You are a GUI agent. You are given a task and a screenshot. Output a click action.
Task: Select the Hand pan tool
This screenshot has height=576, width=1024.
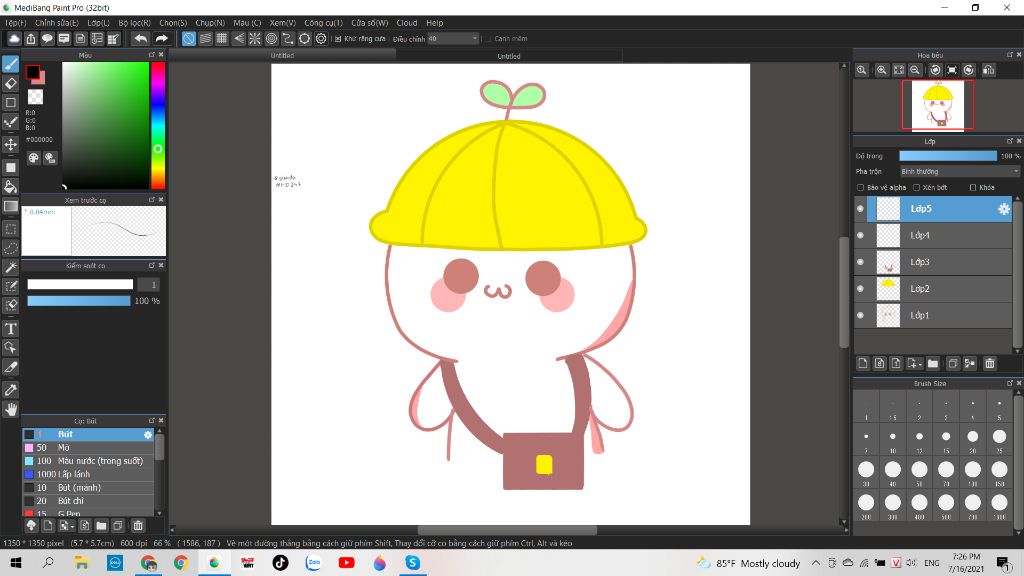click(10, 409)
